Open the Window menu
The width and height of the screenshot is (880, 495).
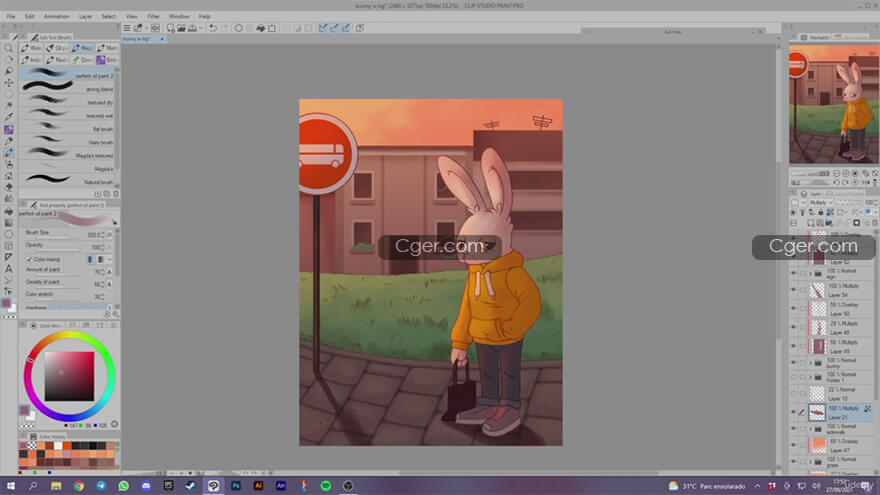click(x=178, y=16)
